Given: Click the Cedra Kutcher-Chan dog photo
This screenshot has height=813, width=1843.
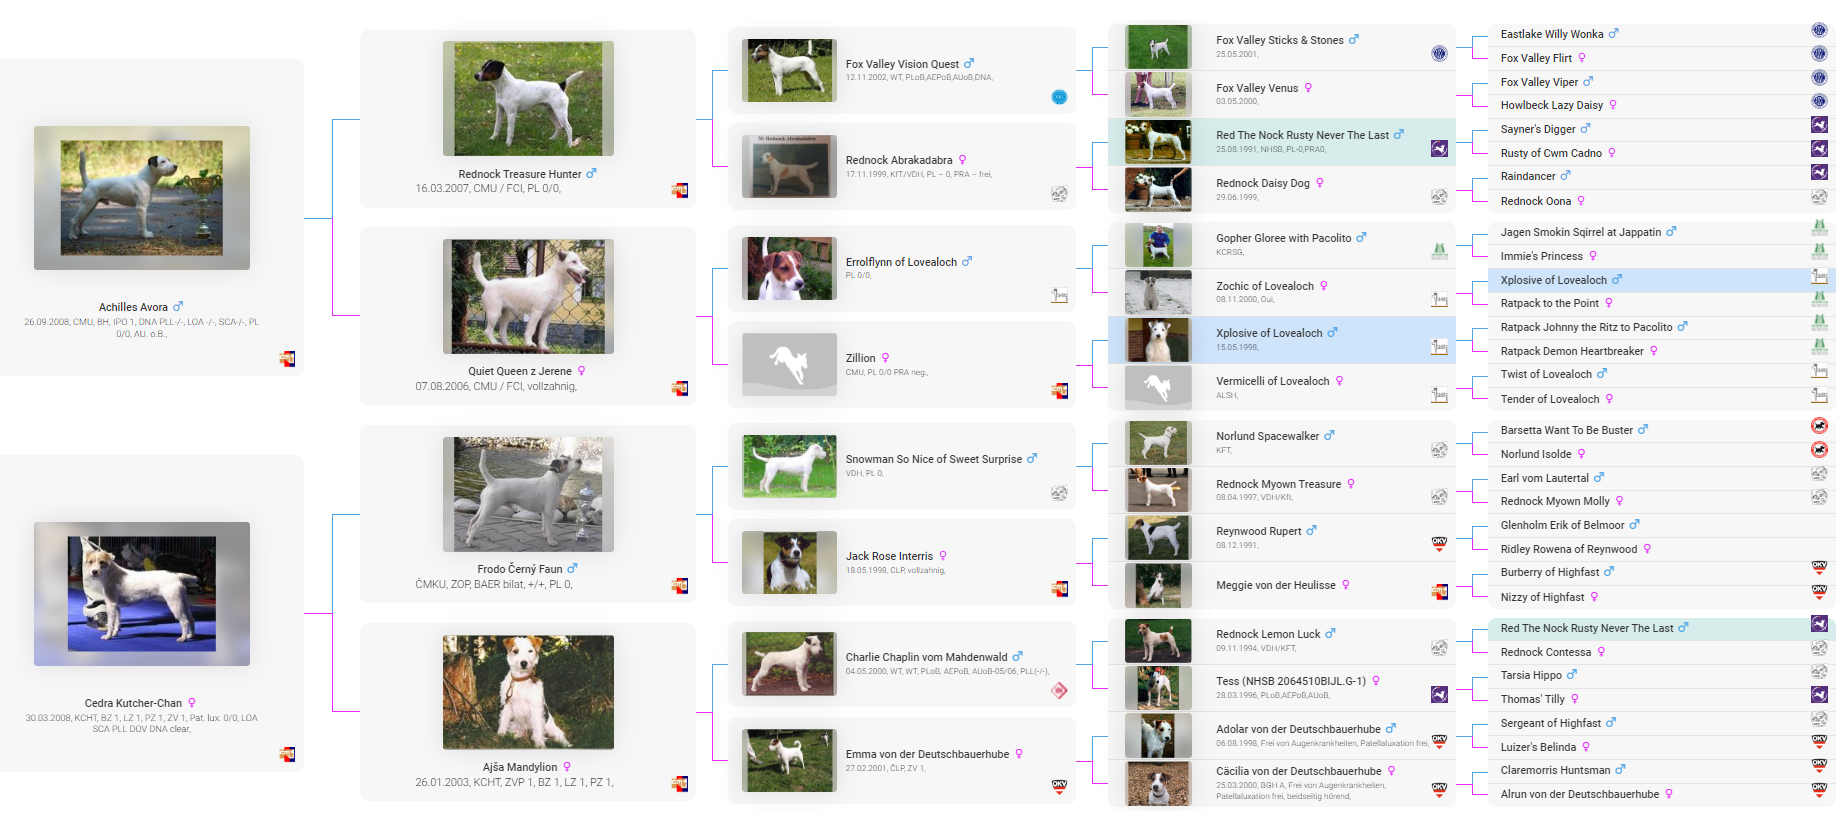Looking at the screenshot, I should click(142, 594).
